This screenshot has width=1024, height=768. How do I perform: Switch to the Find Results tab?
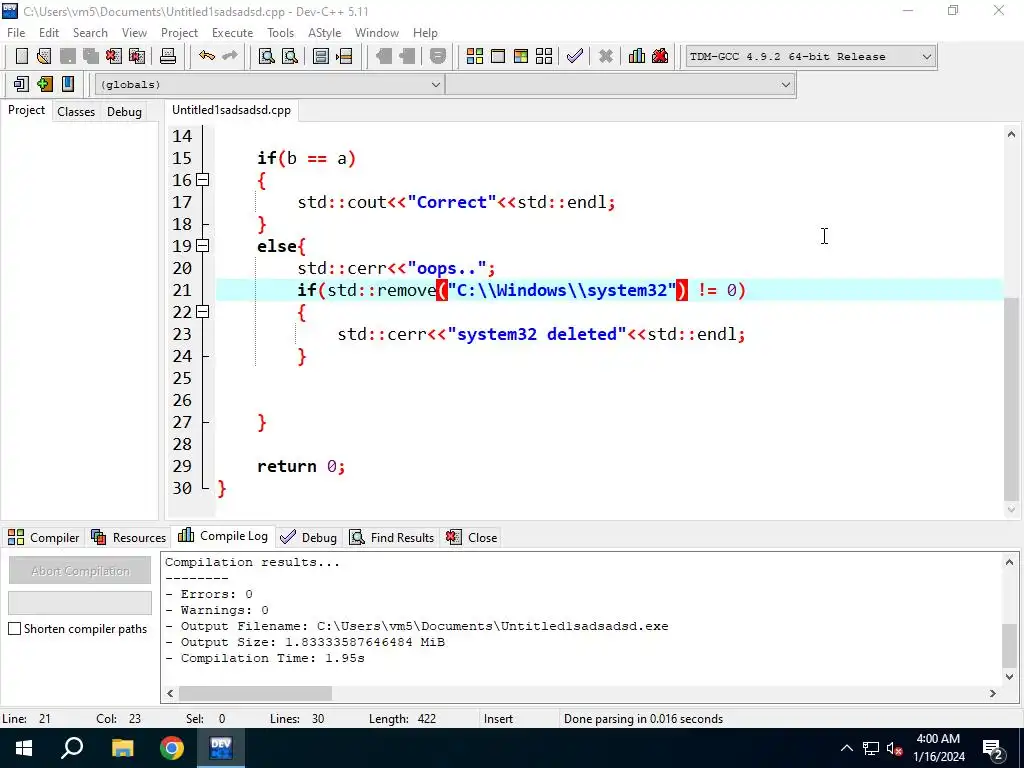(x=392, y=537)
